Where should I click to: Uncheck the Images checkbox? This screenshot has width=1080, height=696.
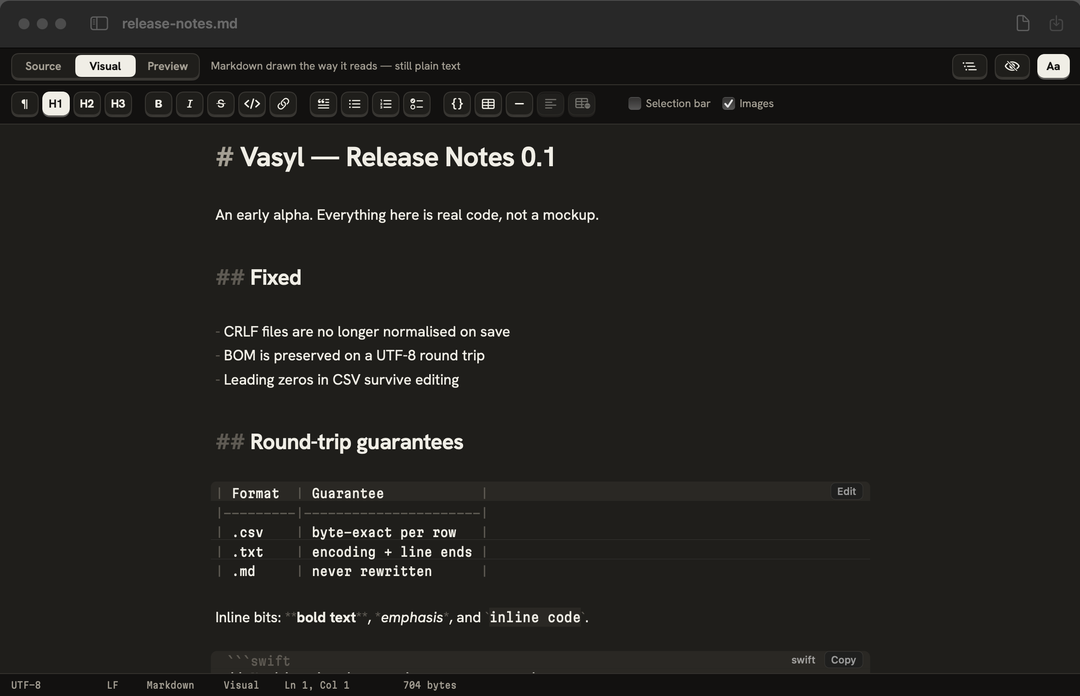point(728,103)
